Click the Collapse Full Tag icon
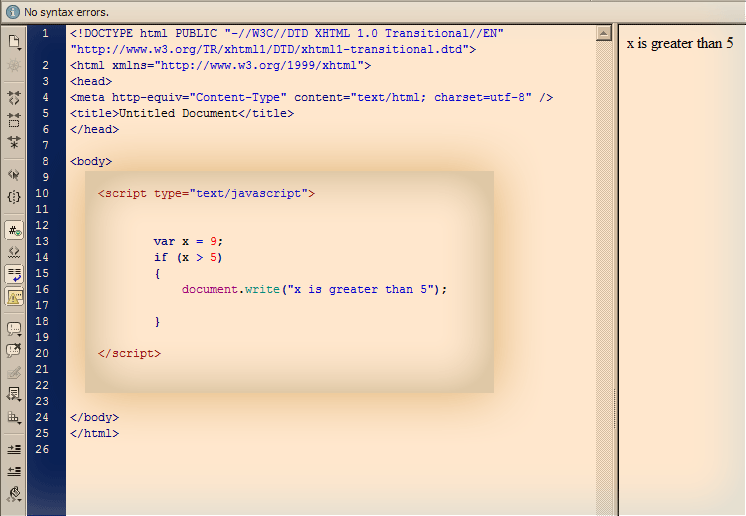 (14, 97)
